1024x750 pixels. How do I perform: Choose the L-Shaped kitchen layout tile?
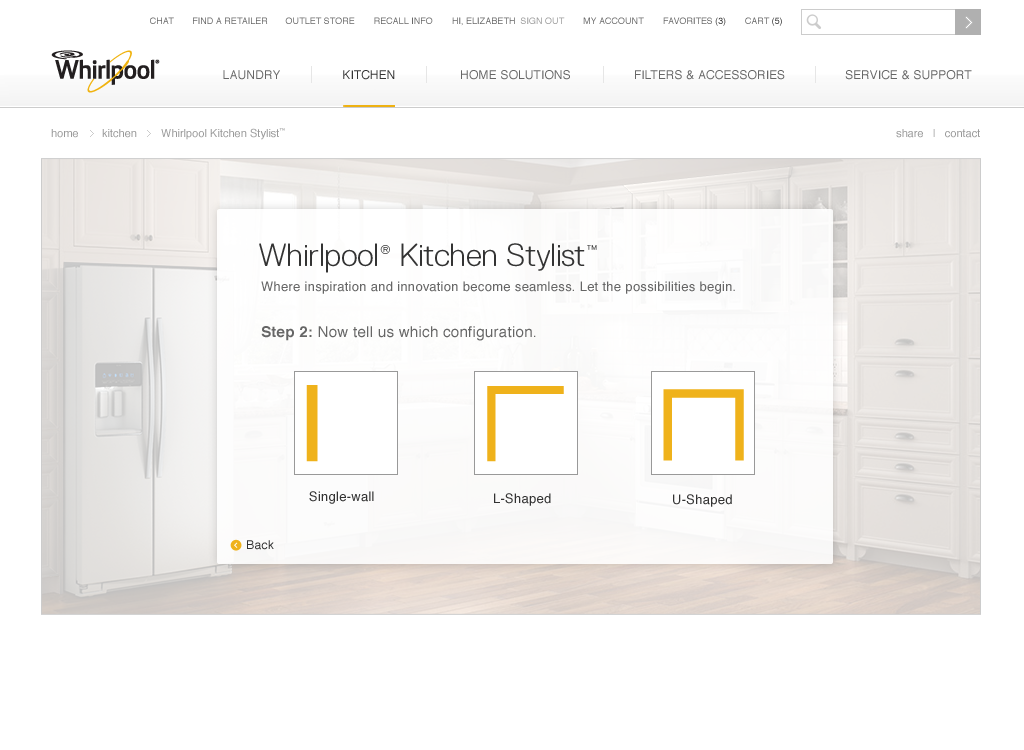526,423
